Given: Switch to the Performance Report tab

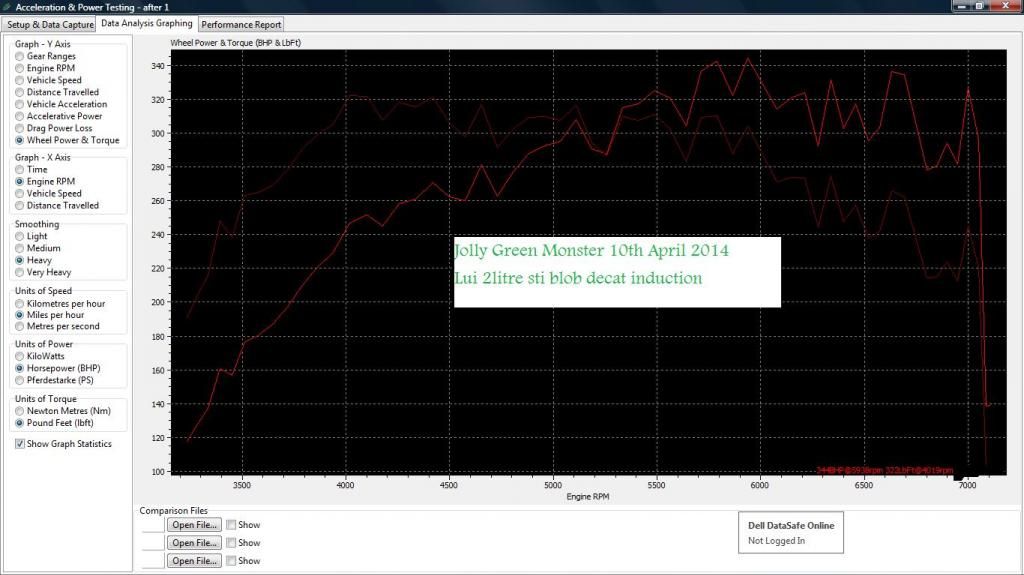Looking at the screenshot, I should (241, 24).
